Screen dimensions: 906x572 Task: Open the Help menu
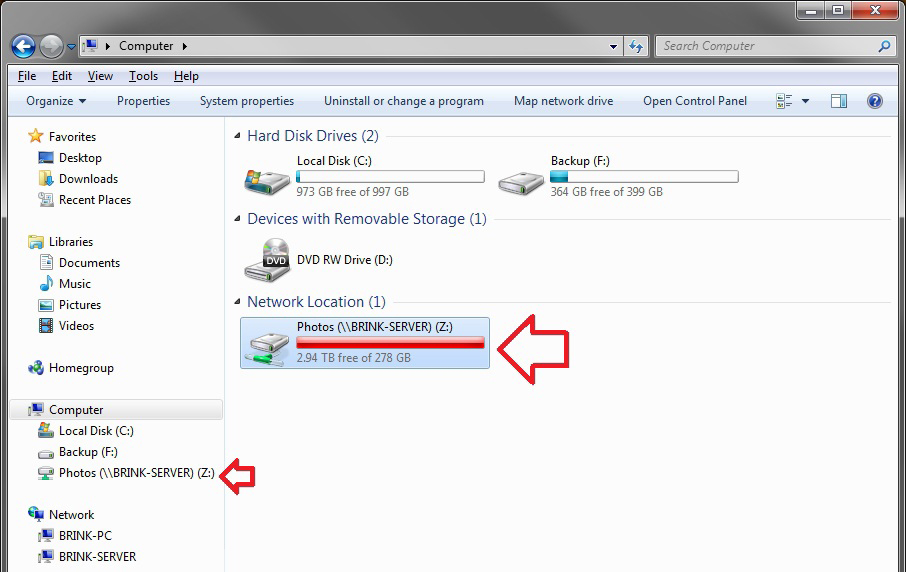[186, 76]
